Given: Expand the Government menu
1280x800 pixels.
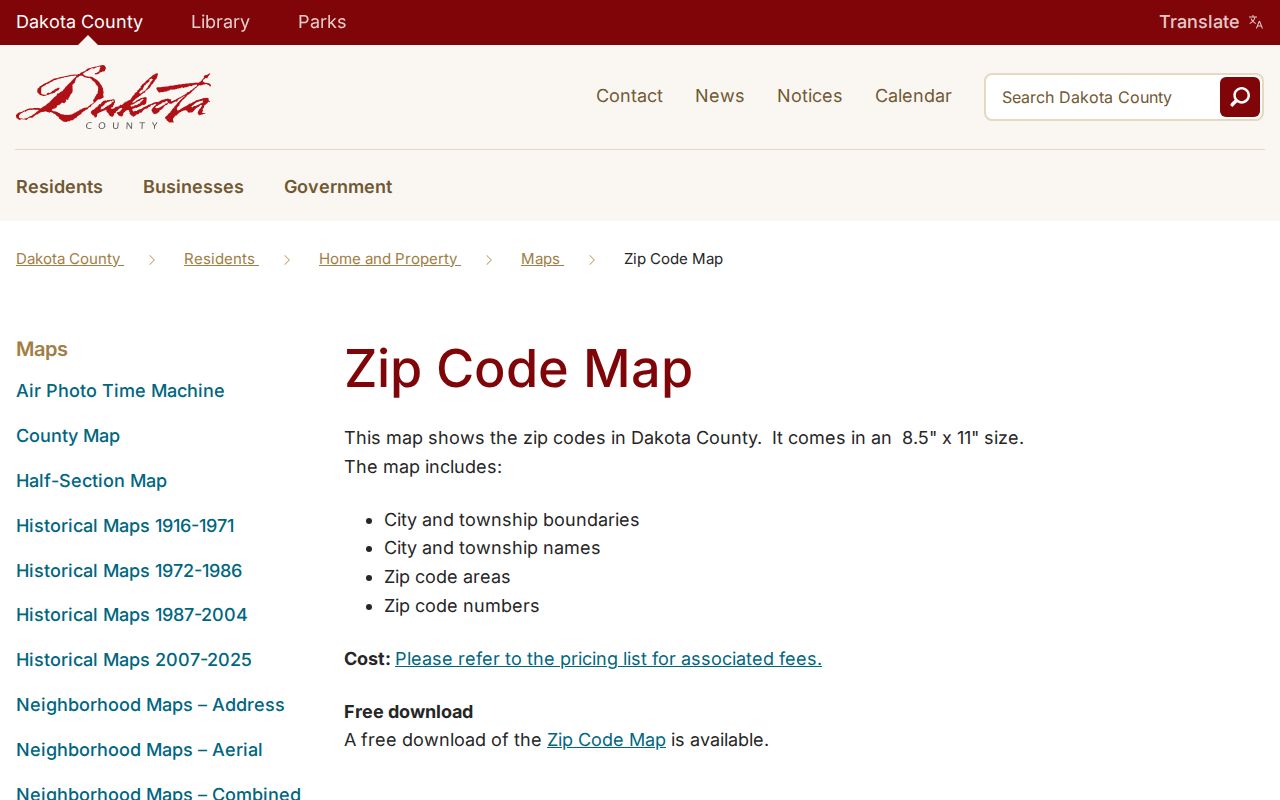Looking at the screenshot, I should tap(338, 187).
